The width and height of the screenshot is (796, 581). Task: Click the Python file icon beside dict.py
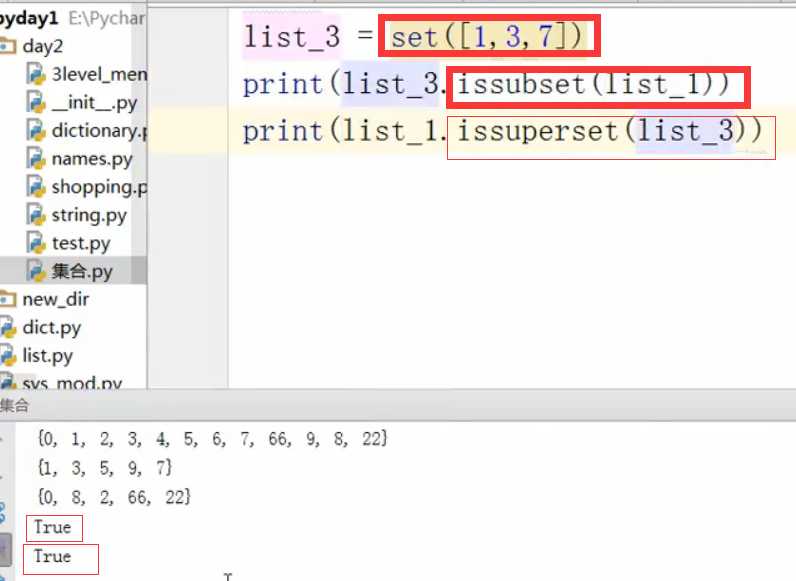click(9, 328)
